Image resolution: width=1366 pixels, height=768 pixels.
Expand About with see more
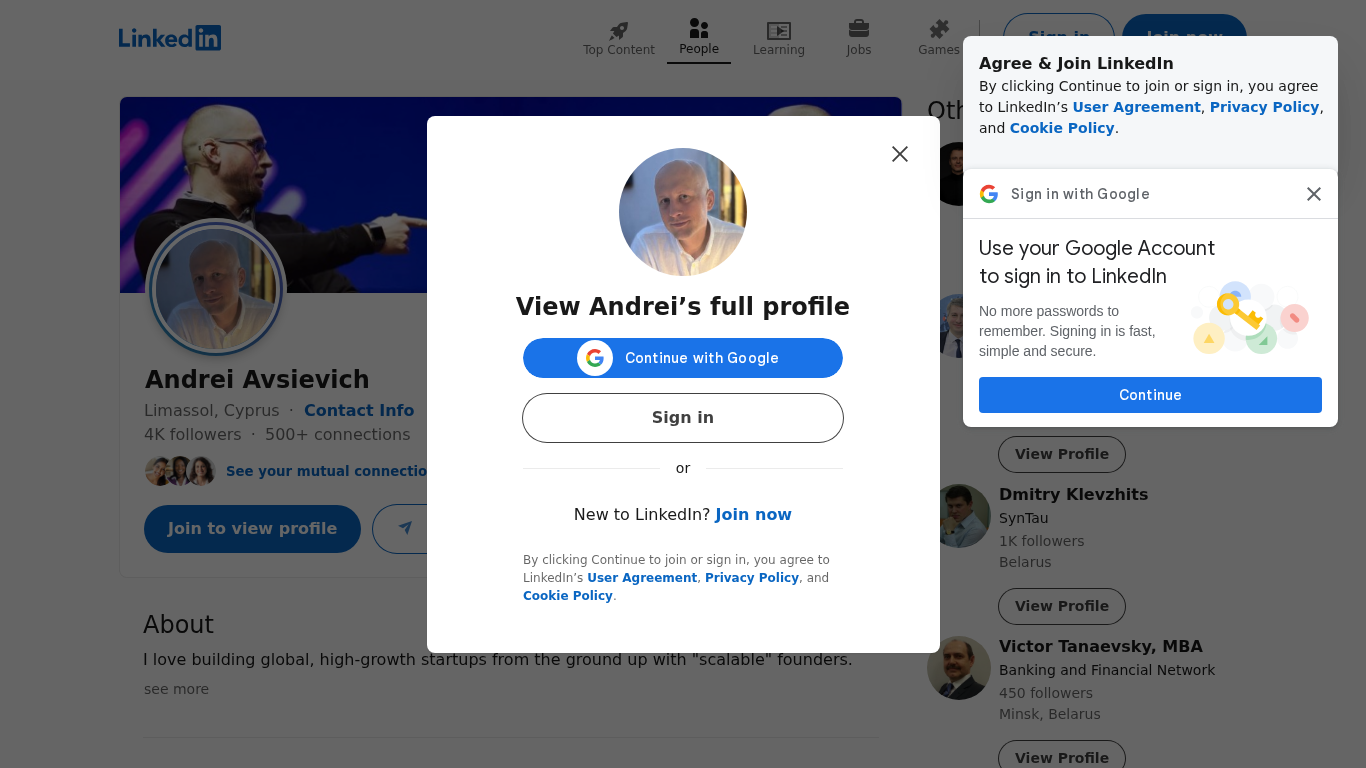[x=176, y=689]
